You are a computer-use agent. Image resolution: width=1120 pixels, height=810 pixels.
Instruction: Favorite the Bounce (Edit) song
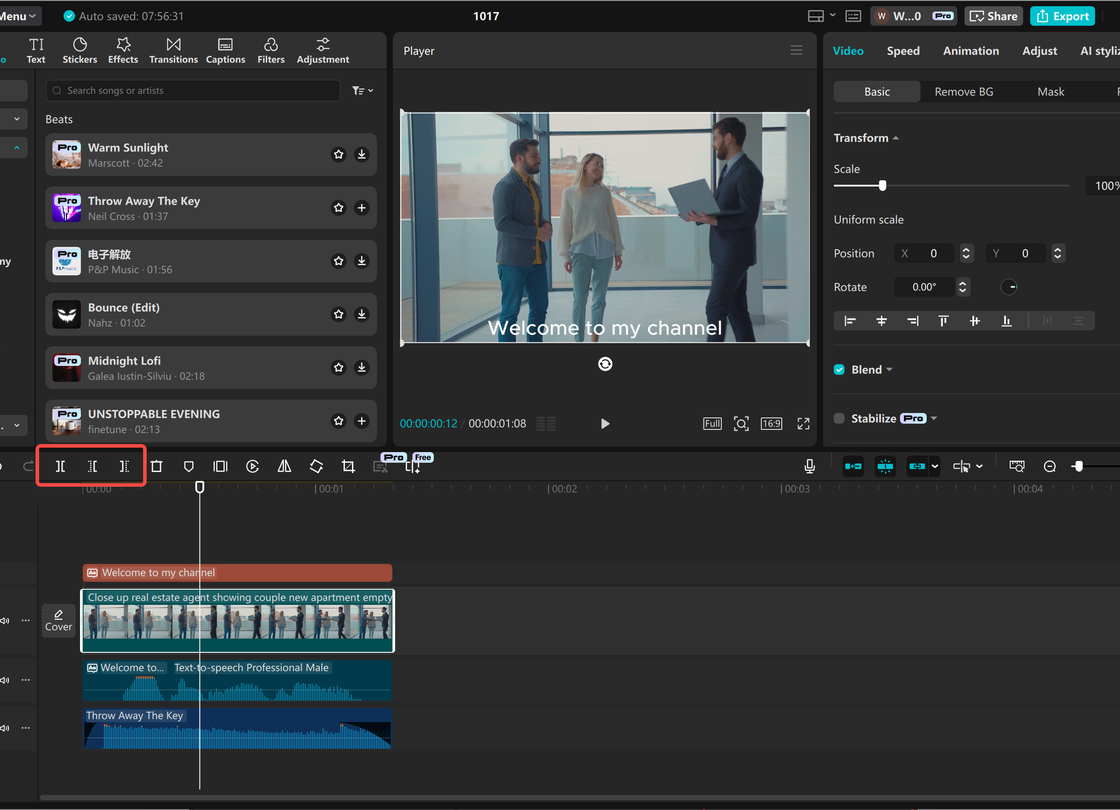coord(338,314)
